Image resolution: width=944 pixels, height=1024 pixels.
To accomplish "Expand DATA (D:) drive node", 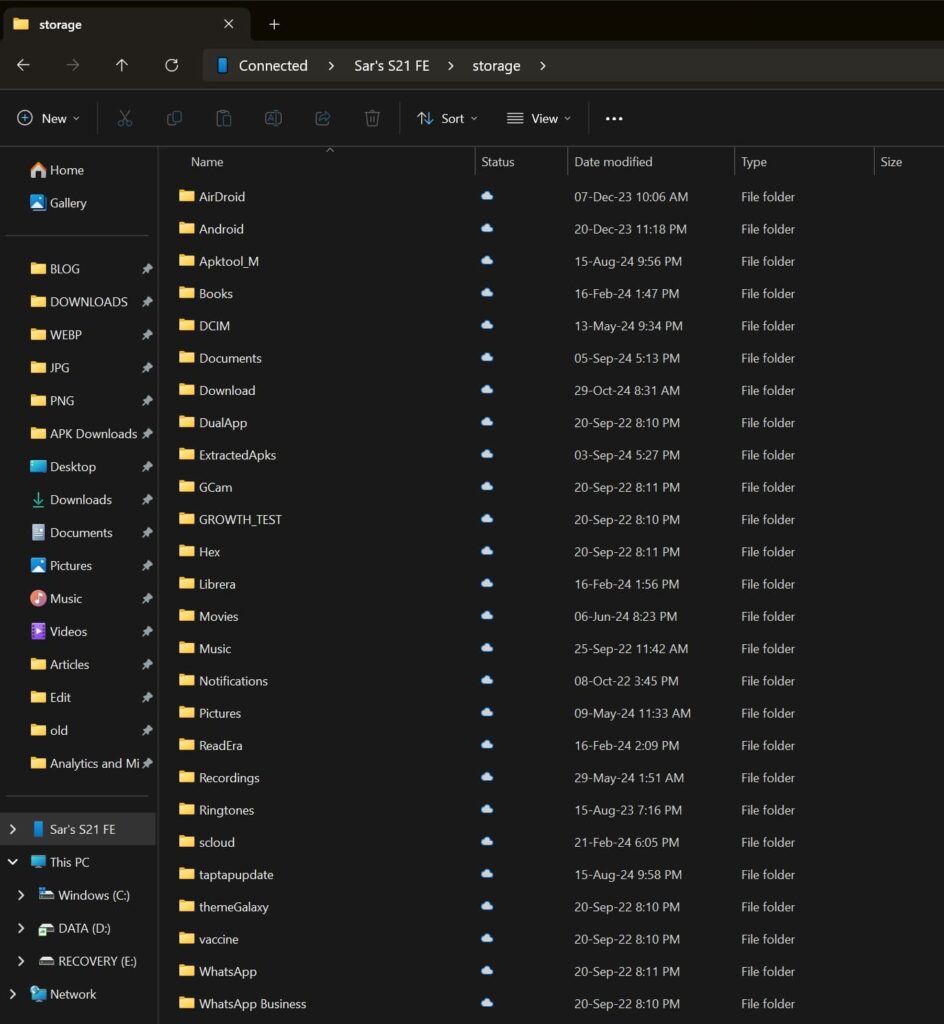I will pyautogui.click(x=21, y=928).
